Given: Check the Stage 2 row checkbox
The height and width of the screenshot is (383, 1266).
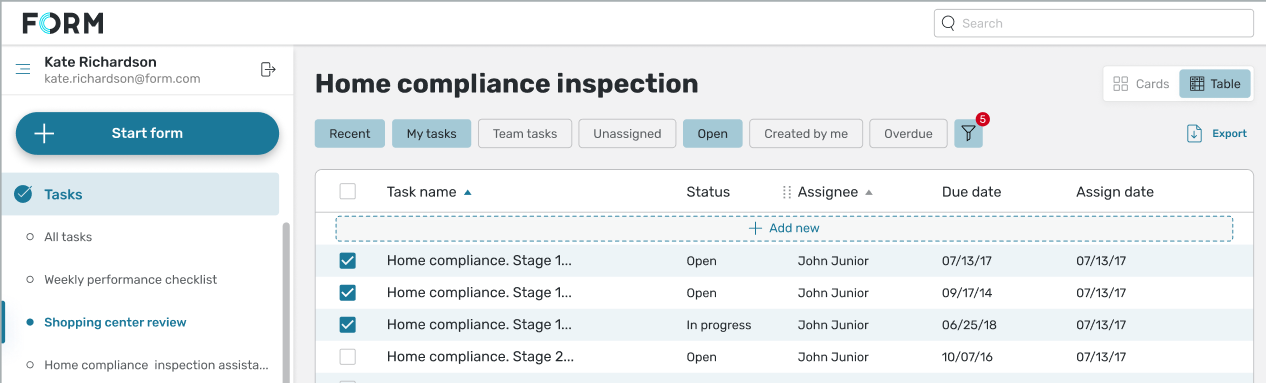Looking at the screenshot, I should 347,357.
